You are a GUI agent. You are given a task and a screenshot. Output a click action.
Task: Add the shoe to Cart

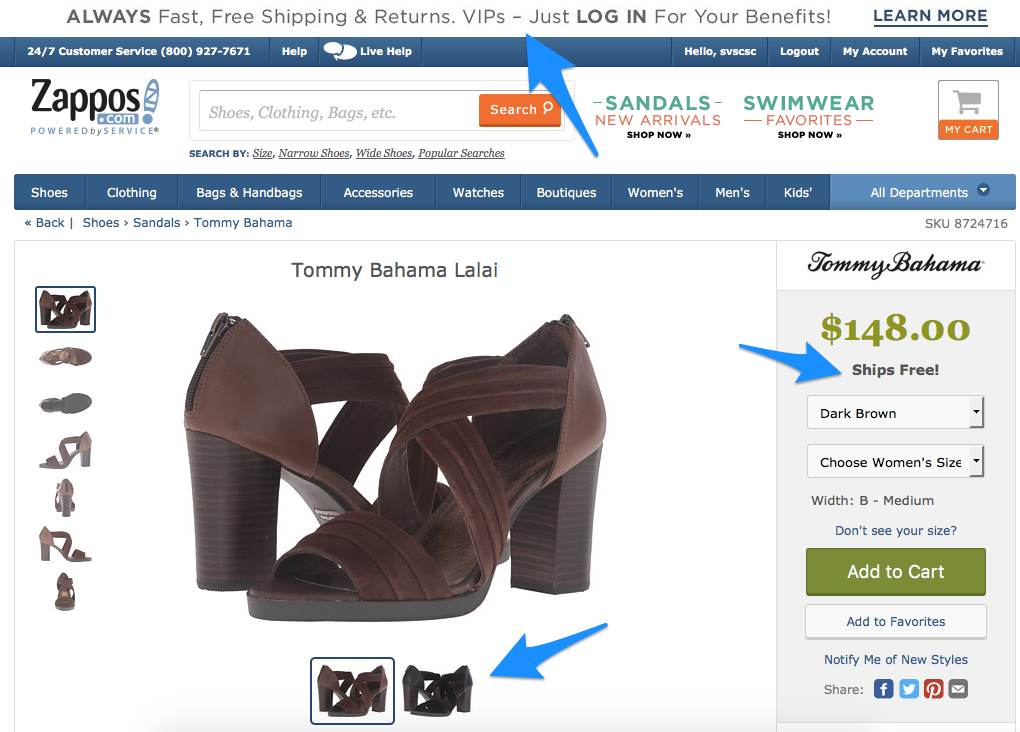pos(895,571)
